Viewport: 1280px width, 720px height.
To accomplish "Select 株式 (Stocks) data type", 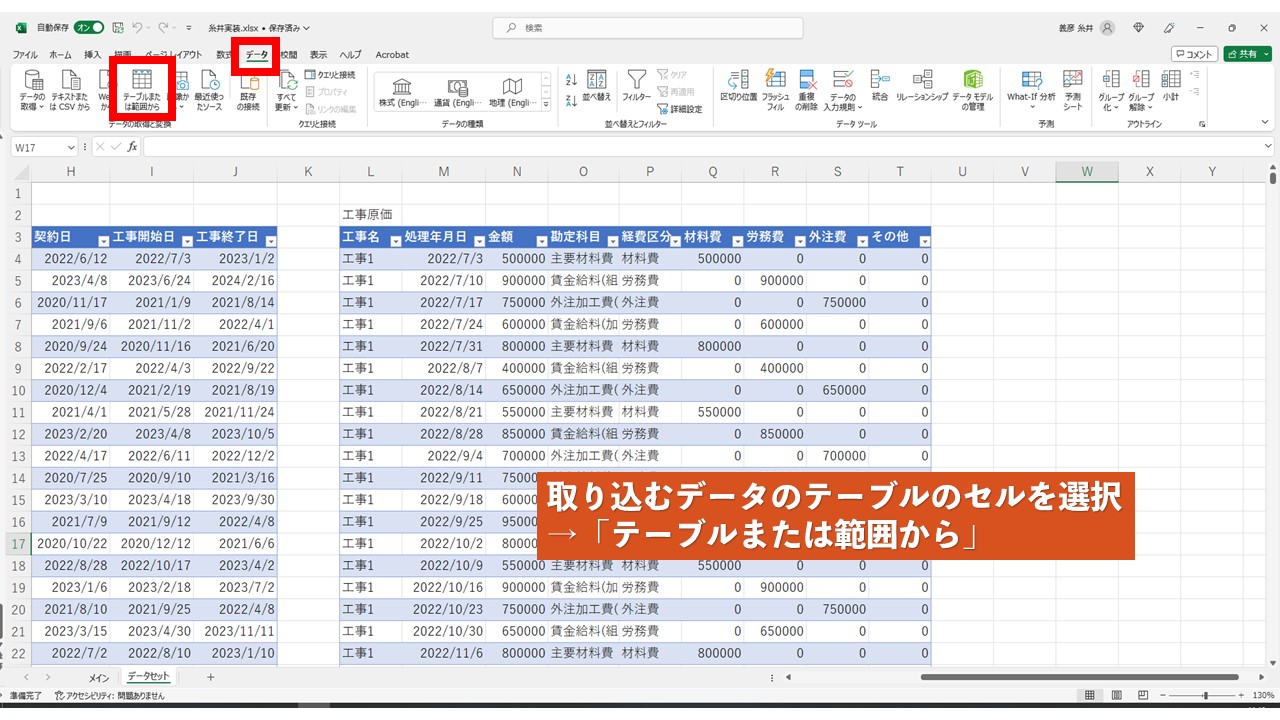I will click(402, 91).
